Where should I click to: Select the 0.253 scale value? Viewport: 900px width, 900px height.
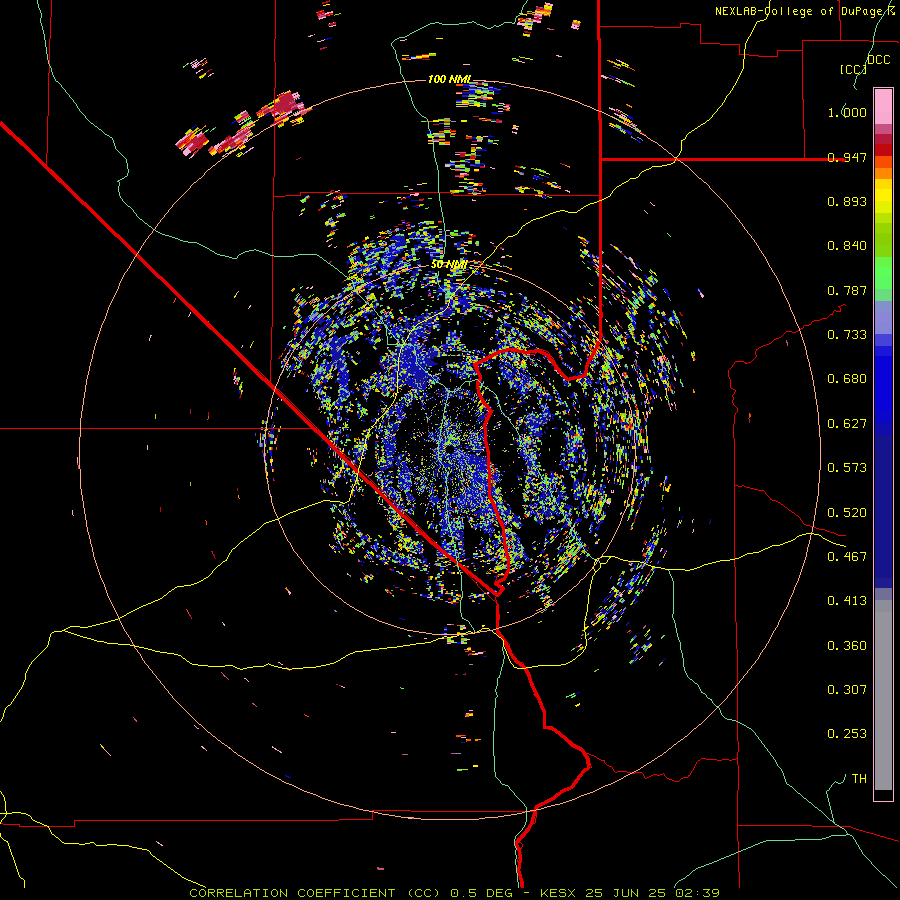pos(847,734)
